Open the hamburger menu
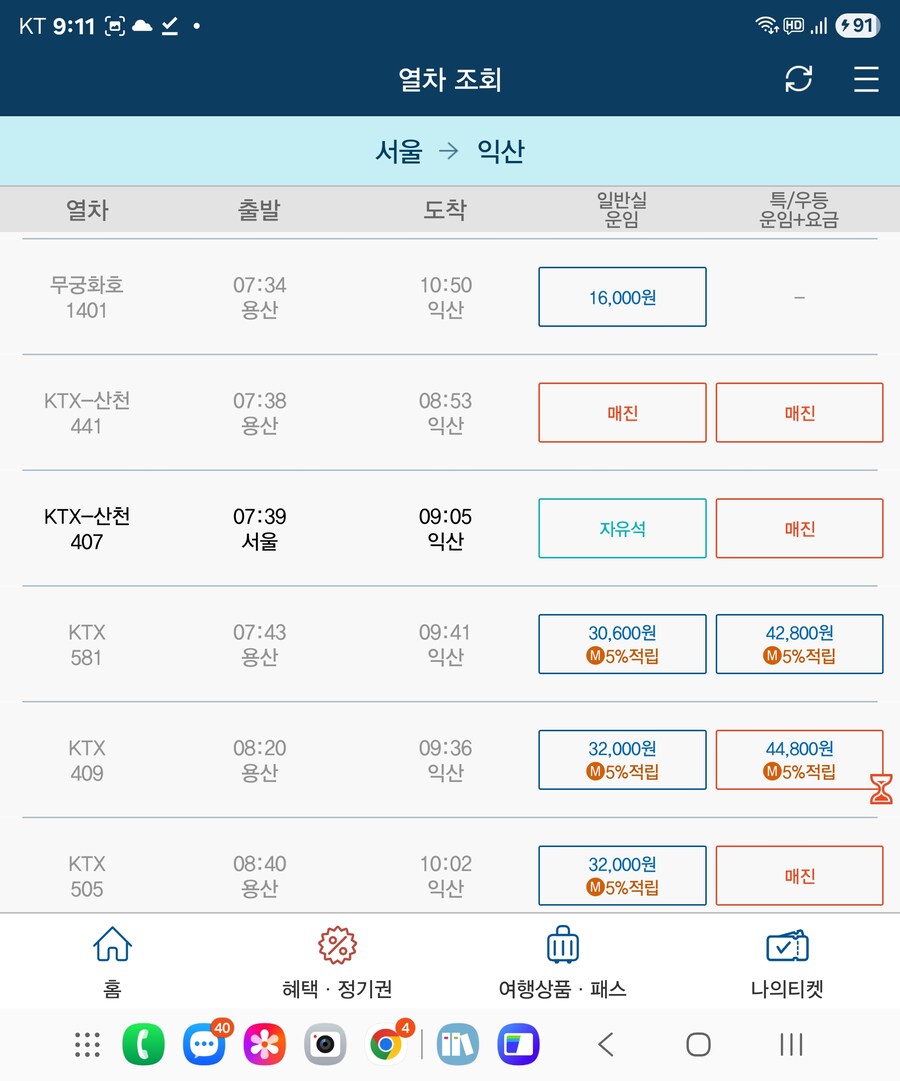This screenshot has width=900, height=1081. click(x=866, y=79)
